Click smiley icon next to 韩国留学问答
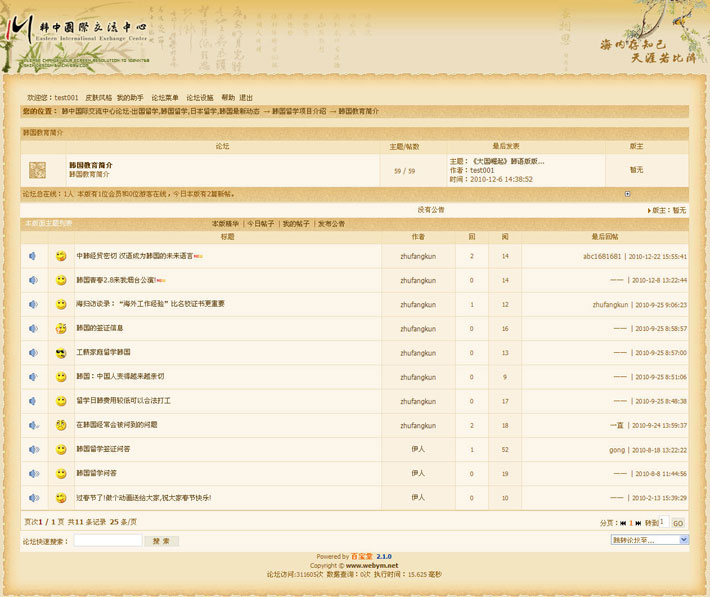The width and height of the screenshot is (710, 597). point(61,474)
